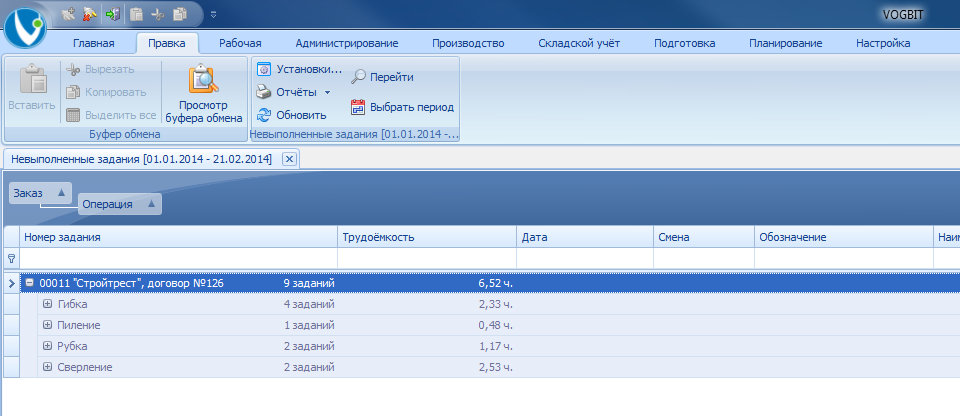Sort by Трудоёмкость column header
Image resolution: width=960 pixels, height=416 pixels.
427,237
